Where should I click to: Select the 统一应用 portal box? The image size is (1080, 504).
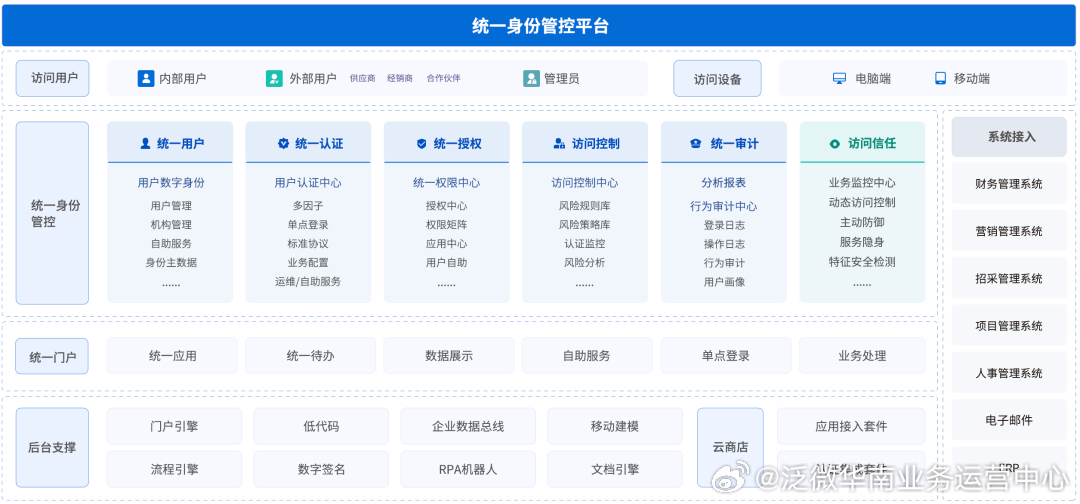[x=172, y=356]
